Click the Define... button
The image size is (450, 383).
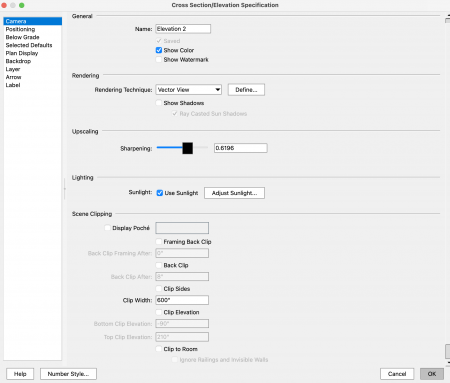pyautogui.click(x=246, y=90)
